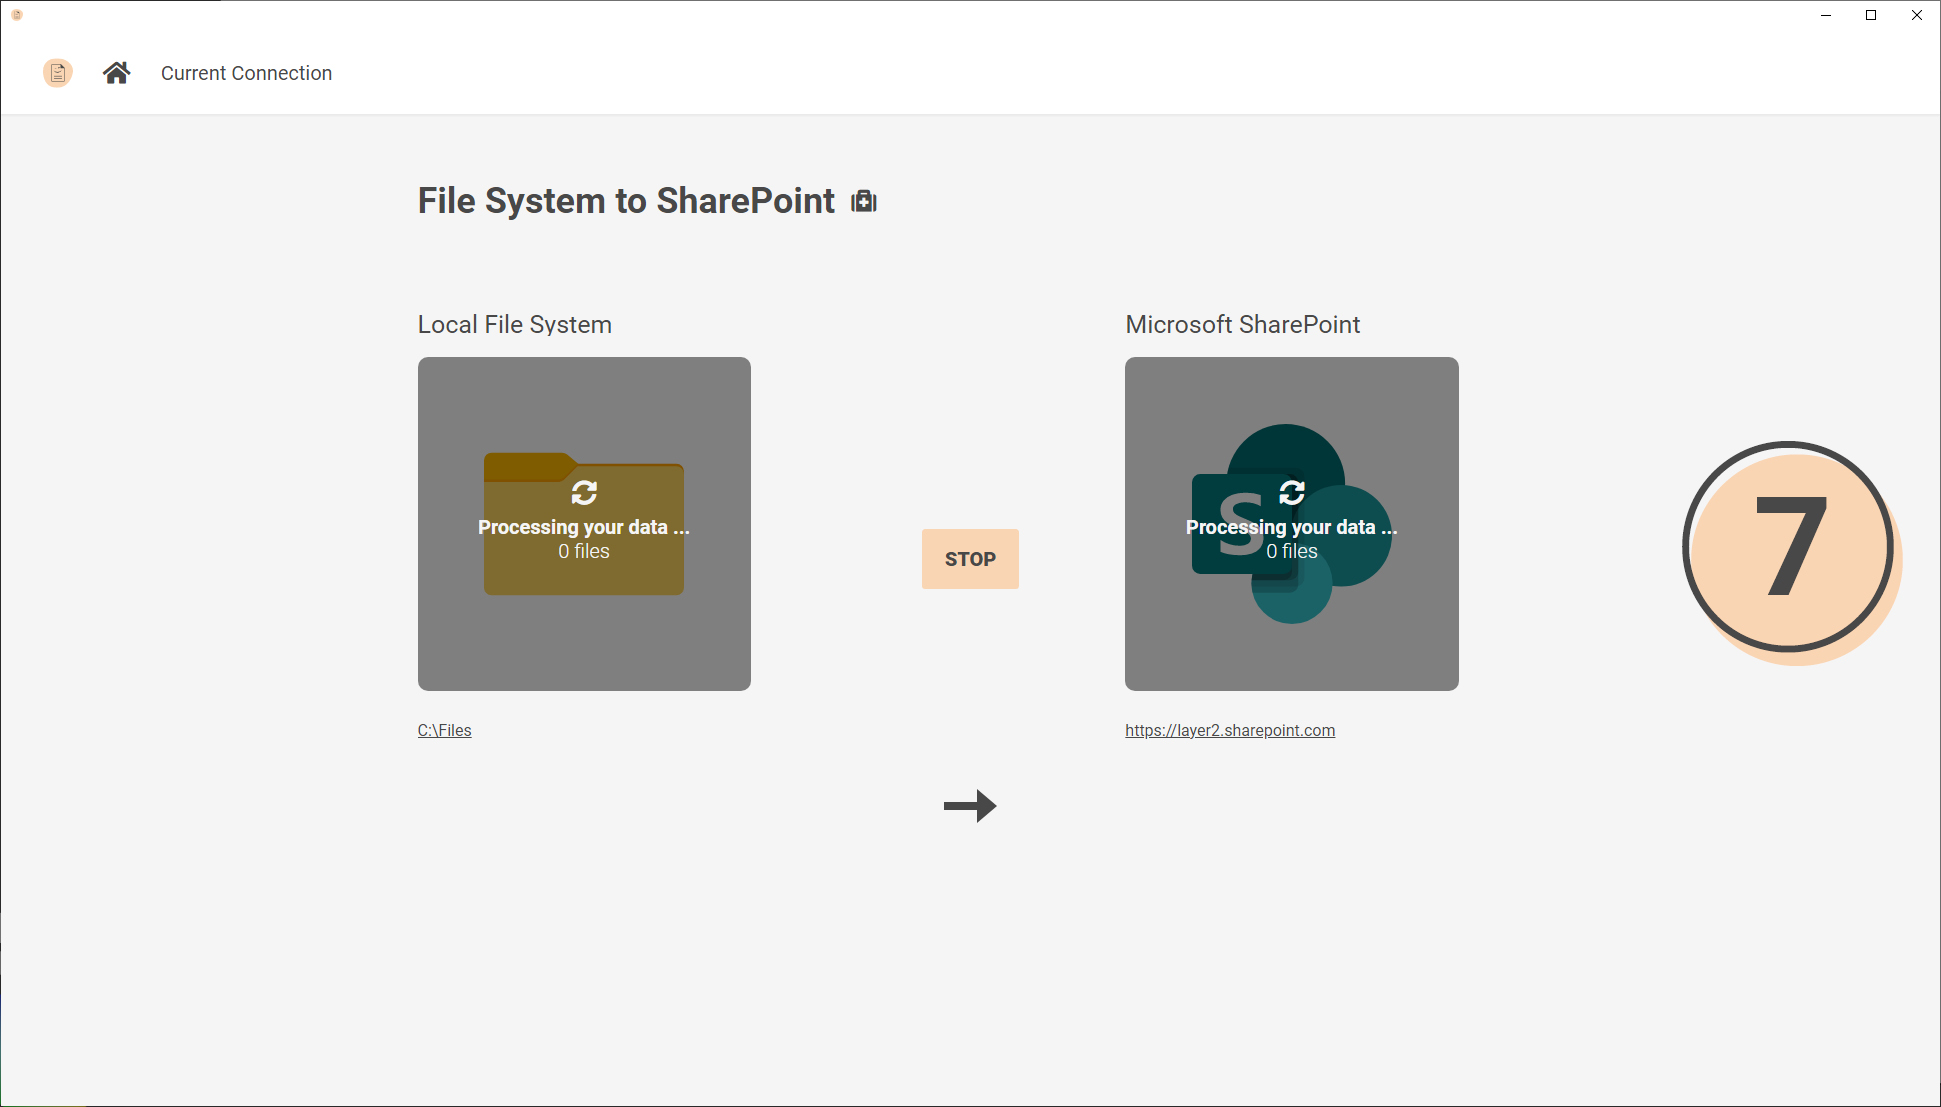Maximize the application window

coord(1871,15)
